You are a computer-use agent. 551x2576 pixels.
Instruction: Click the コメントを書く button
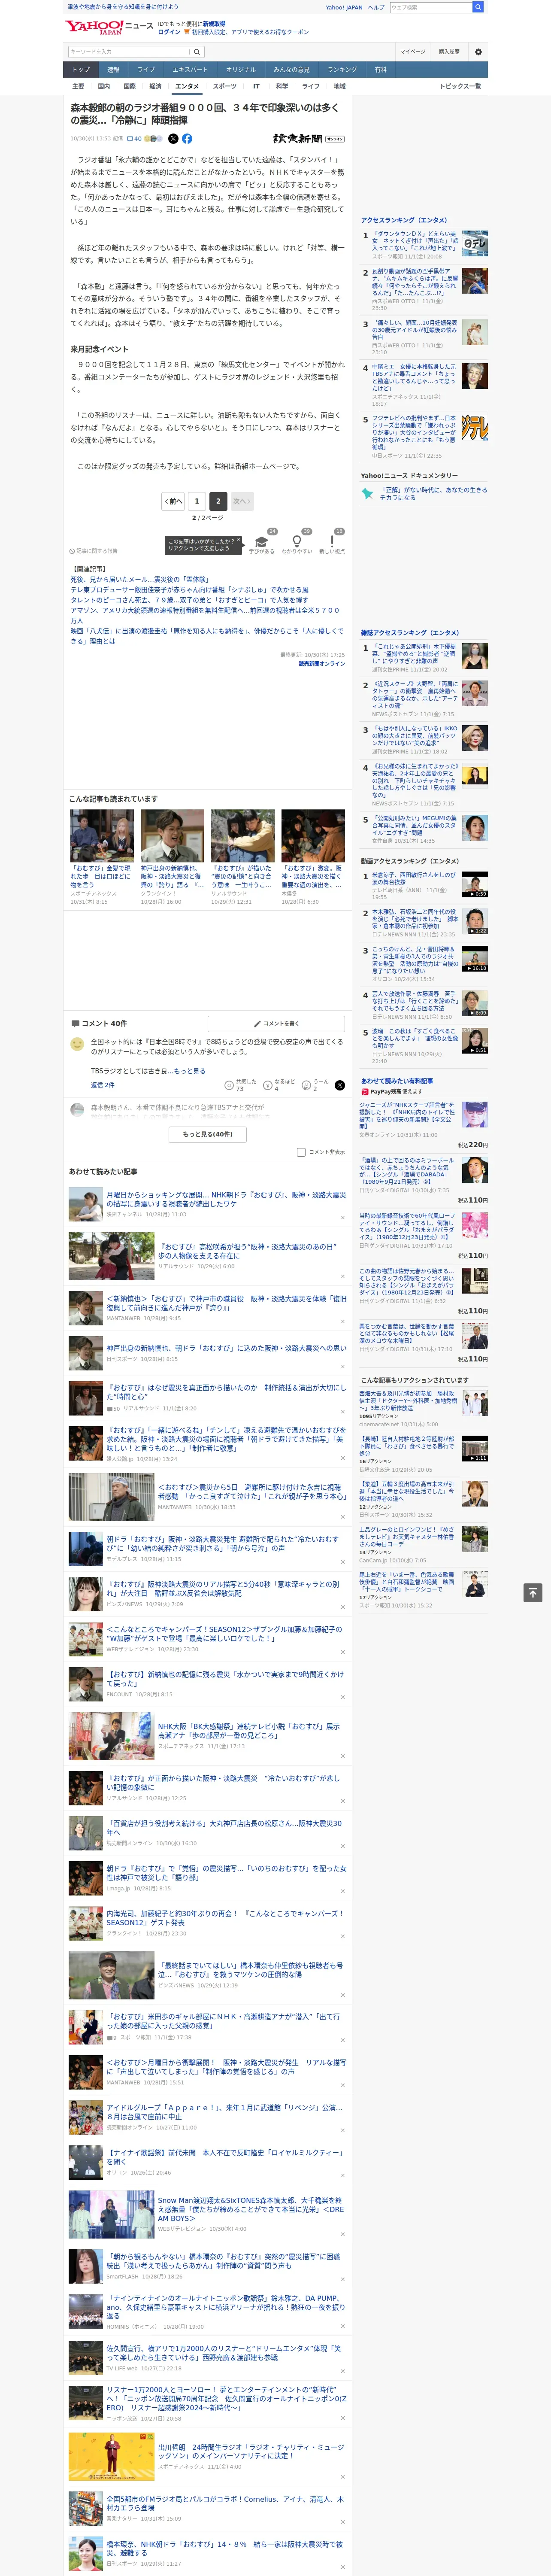coord(276,1024)
